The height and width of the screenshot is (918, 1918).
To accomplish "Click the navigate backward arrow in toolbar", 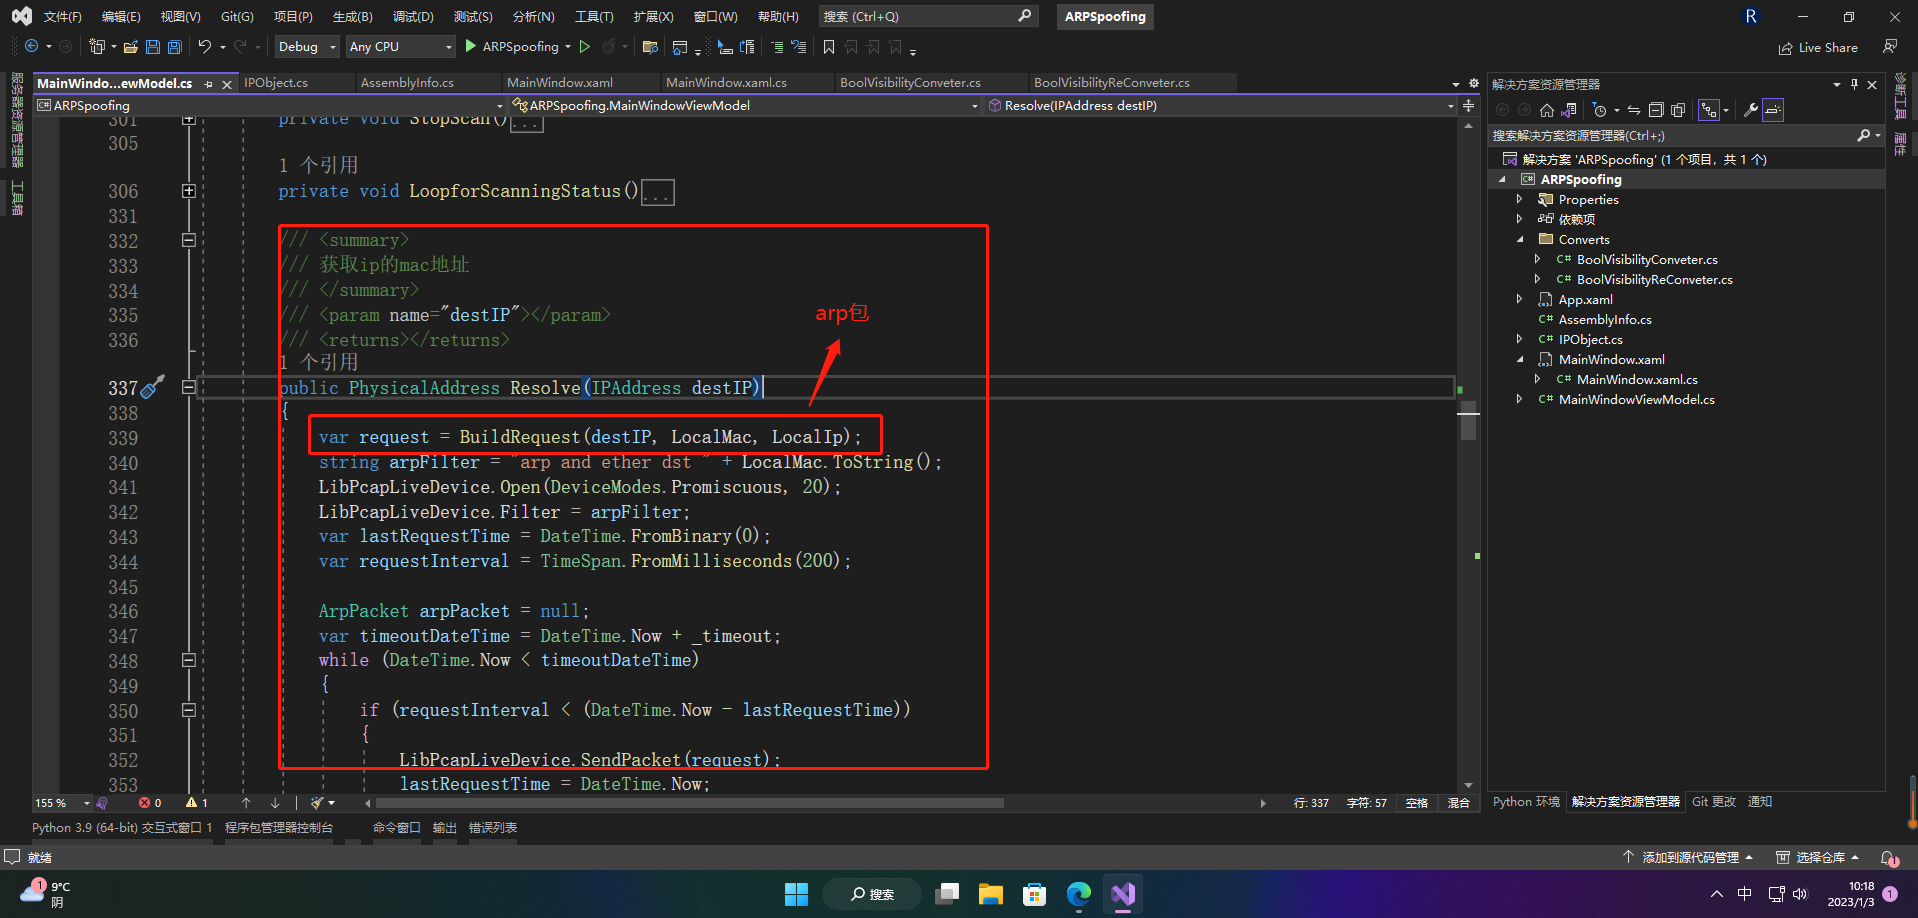I will tap(31, 46).
